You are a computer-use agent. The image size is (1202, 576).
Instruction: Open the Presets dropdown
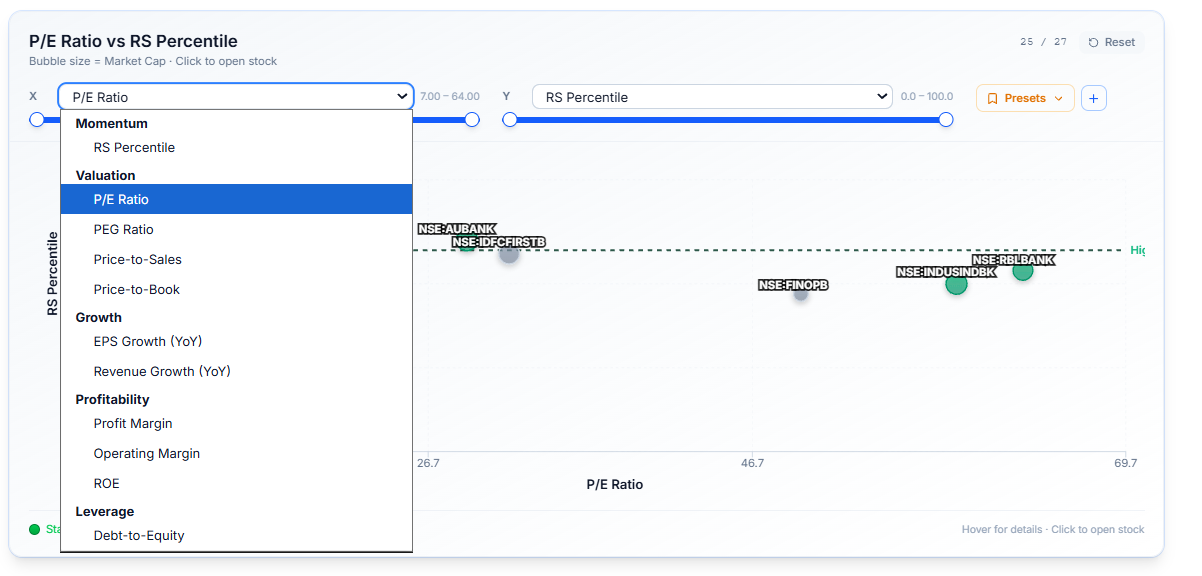[1025, 98]
